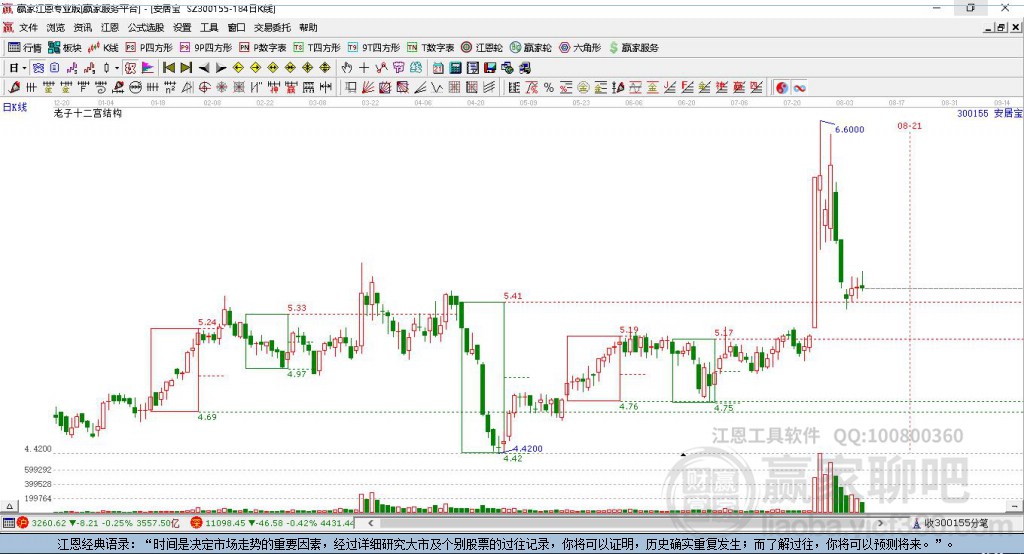The image size is (1024, 554).
Task: Click the Shanghai index 3260.62 status entry
Action: tap(98, 523)
